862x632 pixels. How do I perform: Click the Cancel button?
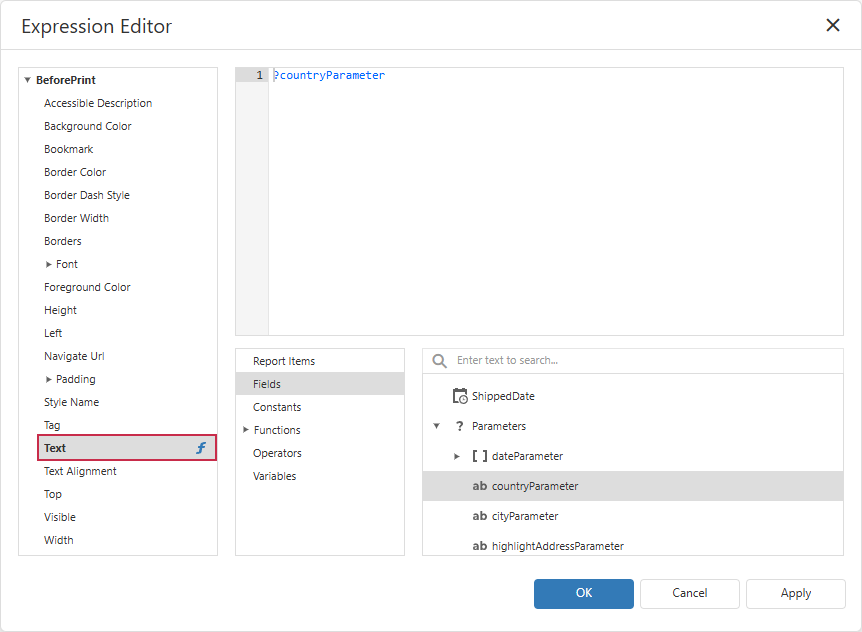pyautogui.click(x=689, y=594)
